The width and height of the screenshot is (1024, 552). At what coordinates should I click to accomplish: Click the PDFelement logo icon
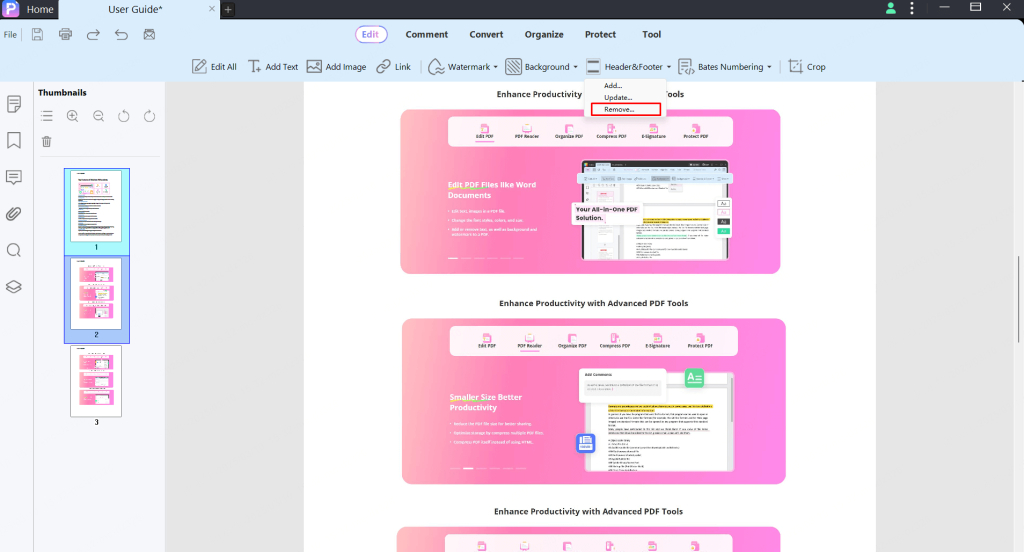tap(10, 8)
